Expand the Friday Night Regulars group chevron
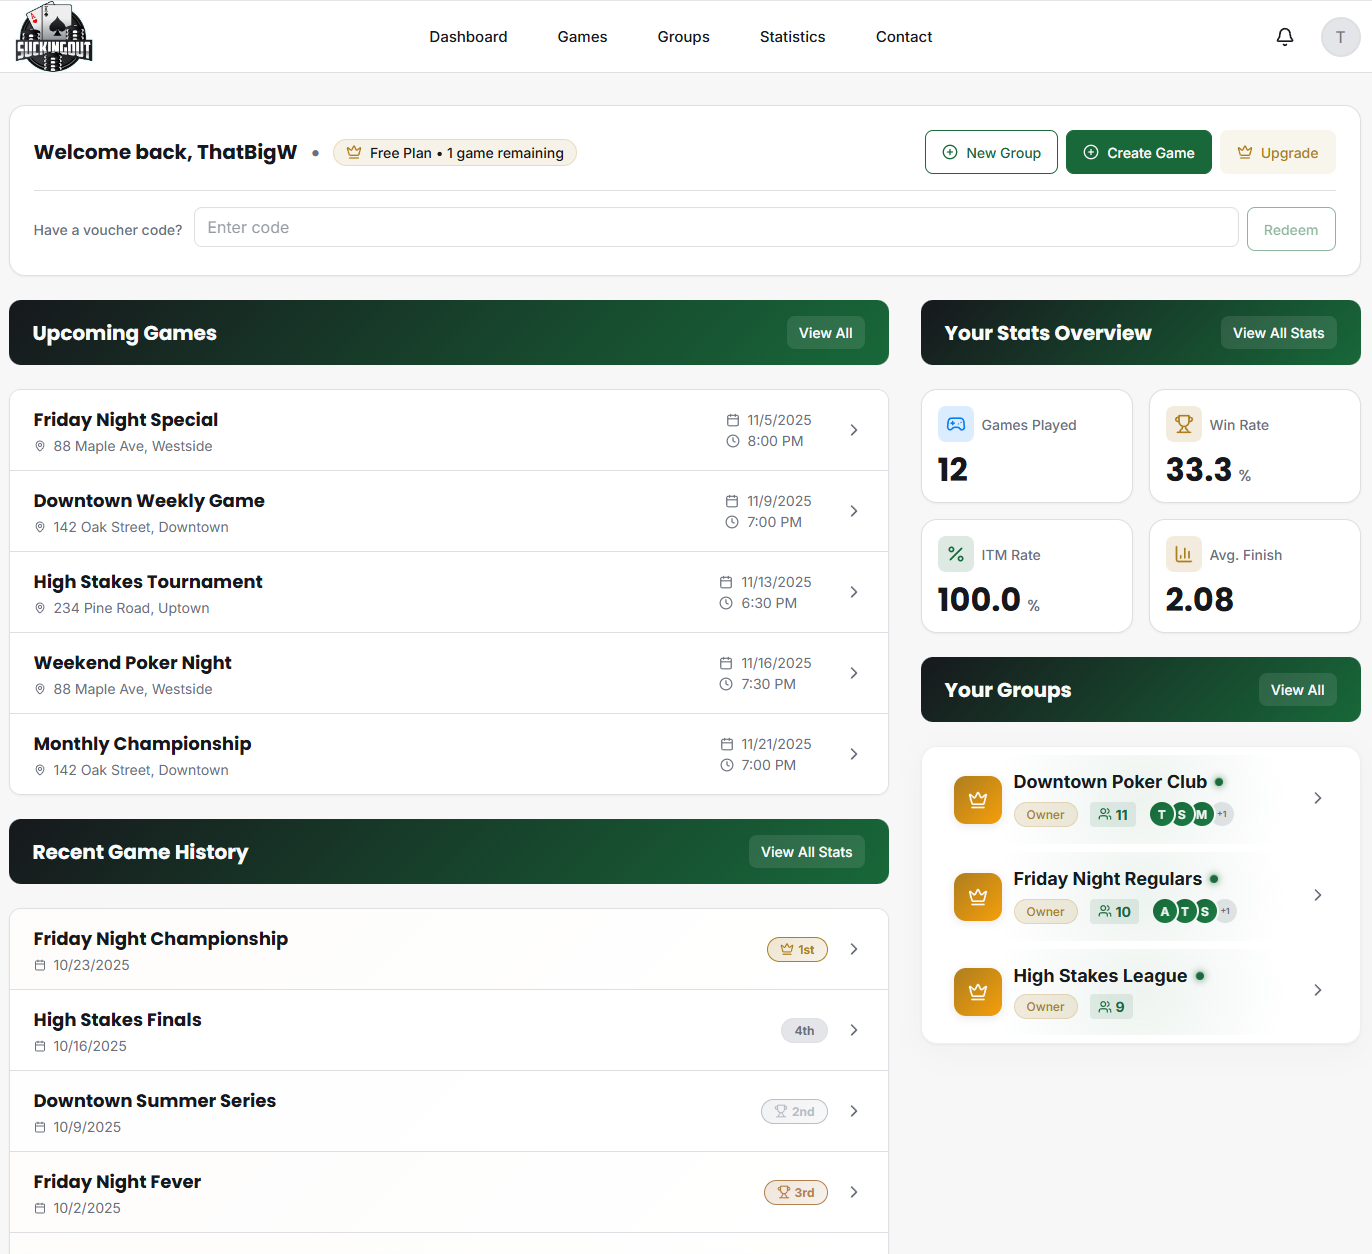 (1318, 895)
